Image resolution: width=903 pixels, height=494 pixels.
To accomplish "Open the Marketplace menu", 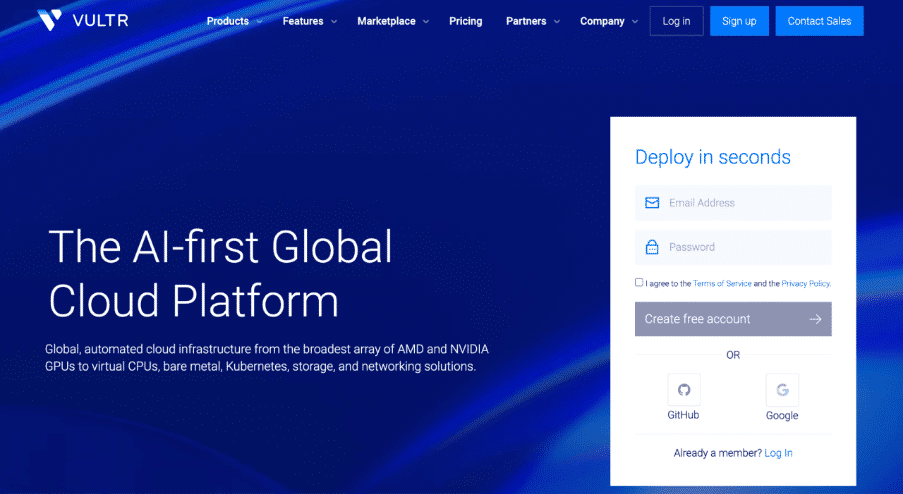I will tap(386, 21).
